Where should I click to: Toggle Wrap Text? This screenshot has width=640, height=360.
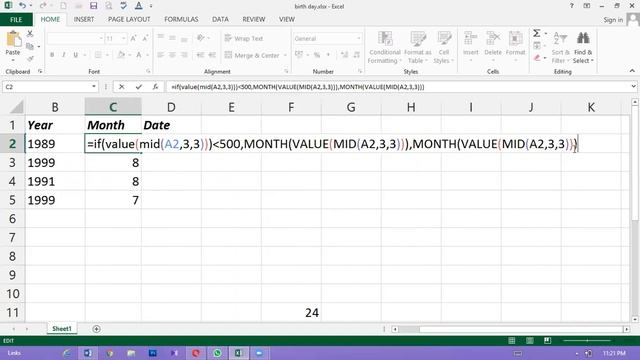[x=244, y=38]
